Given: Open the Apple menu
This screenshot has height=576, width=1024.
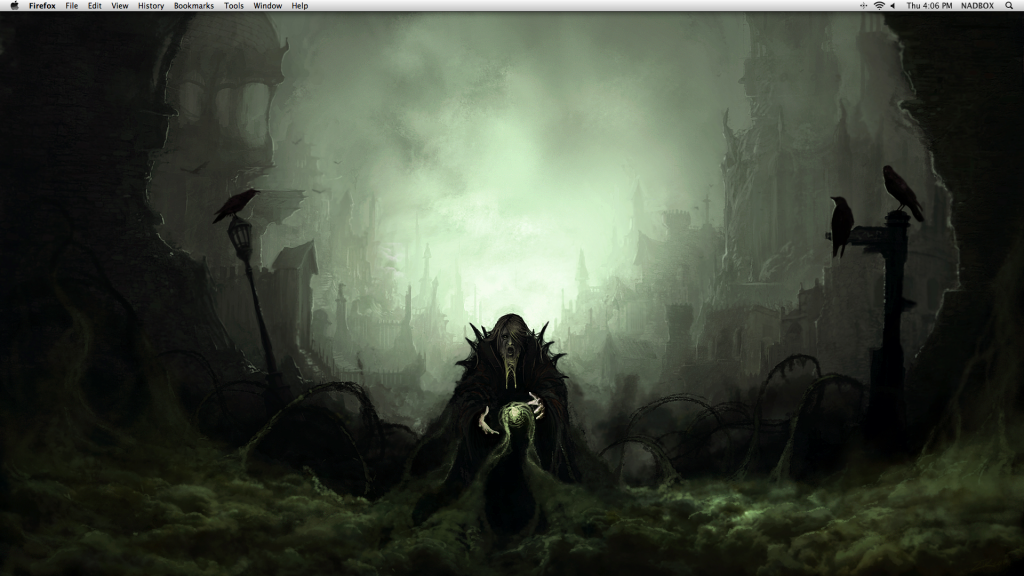Looking at the screenshot, I should tap(14, 6).
